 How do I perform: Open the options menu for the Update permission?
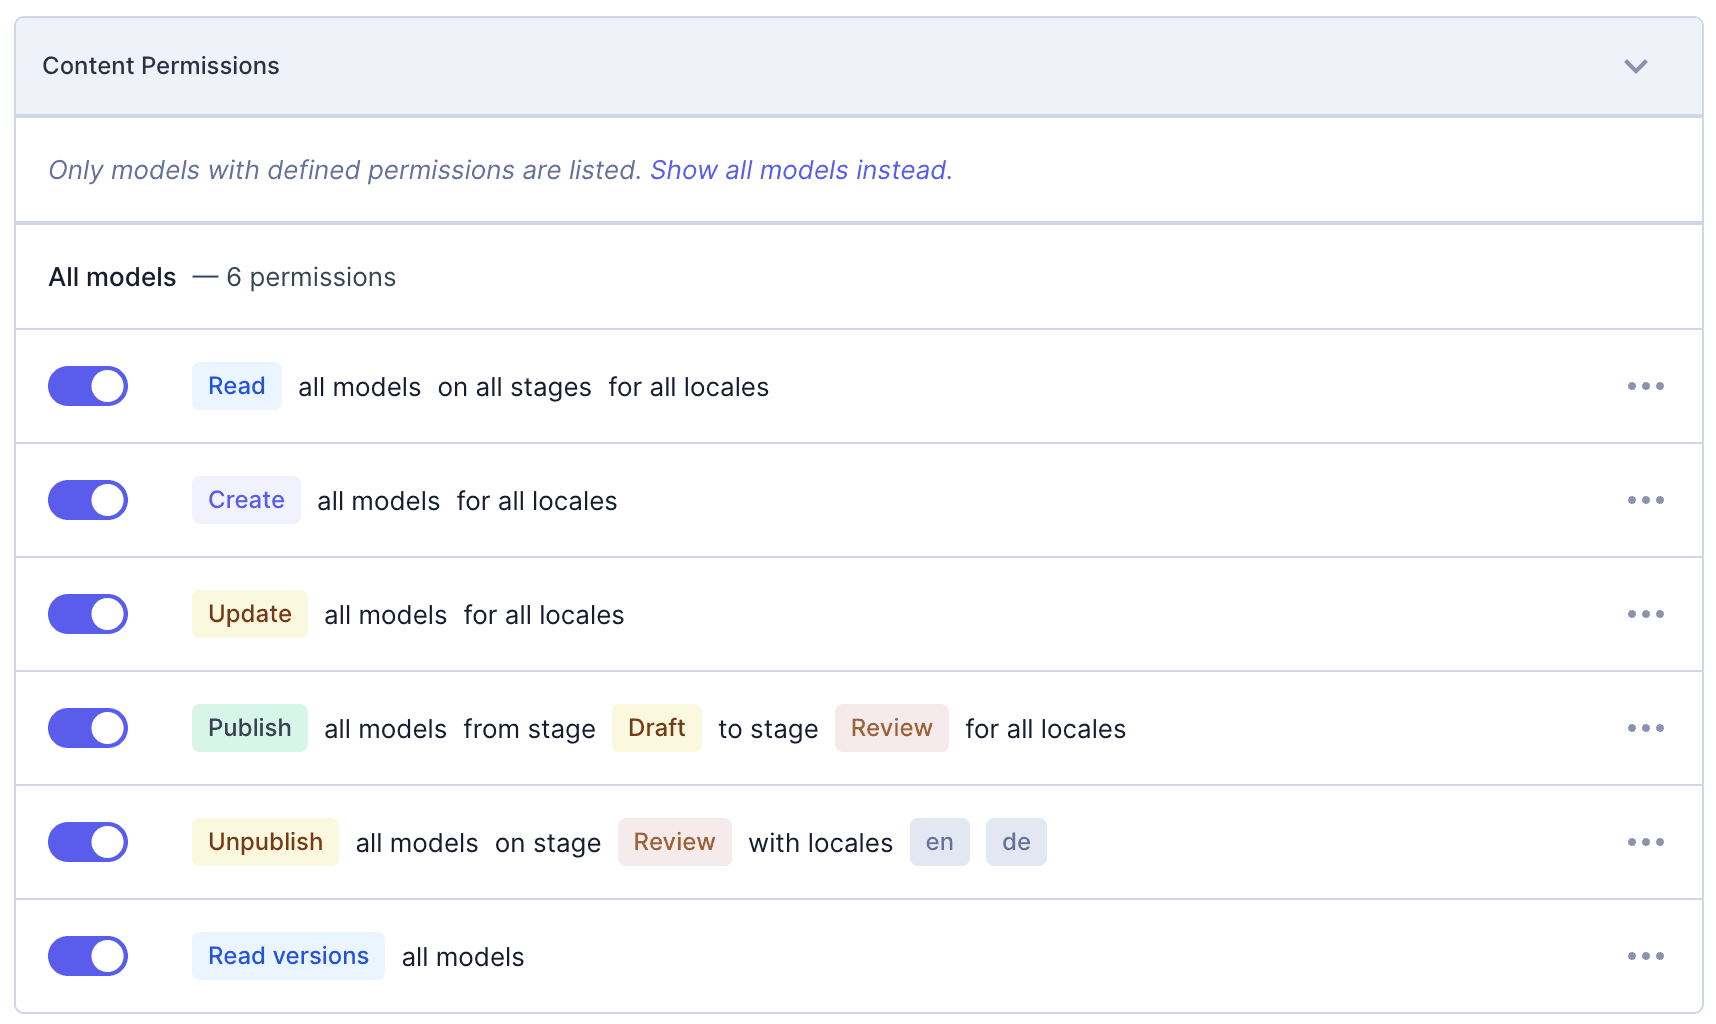click(1645, 614)
